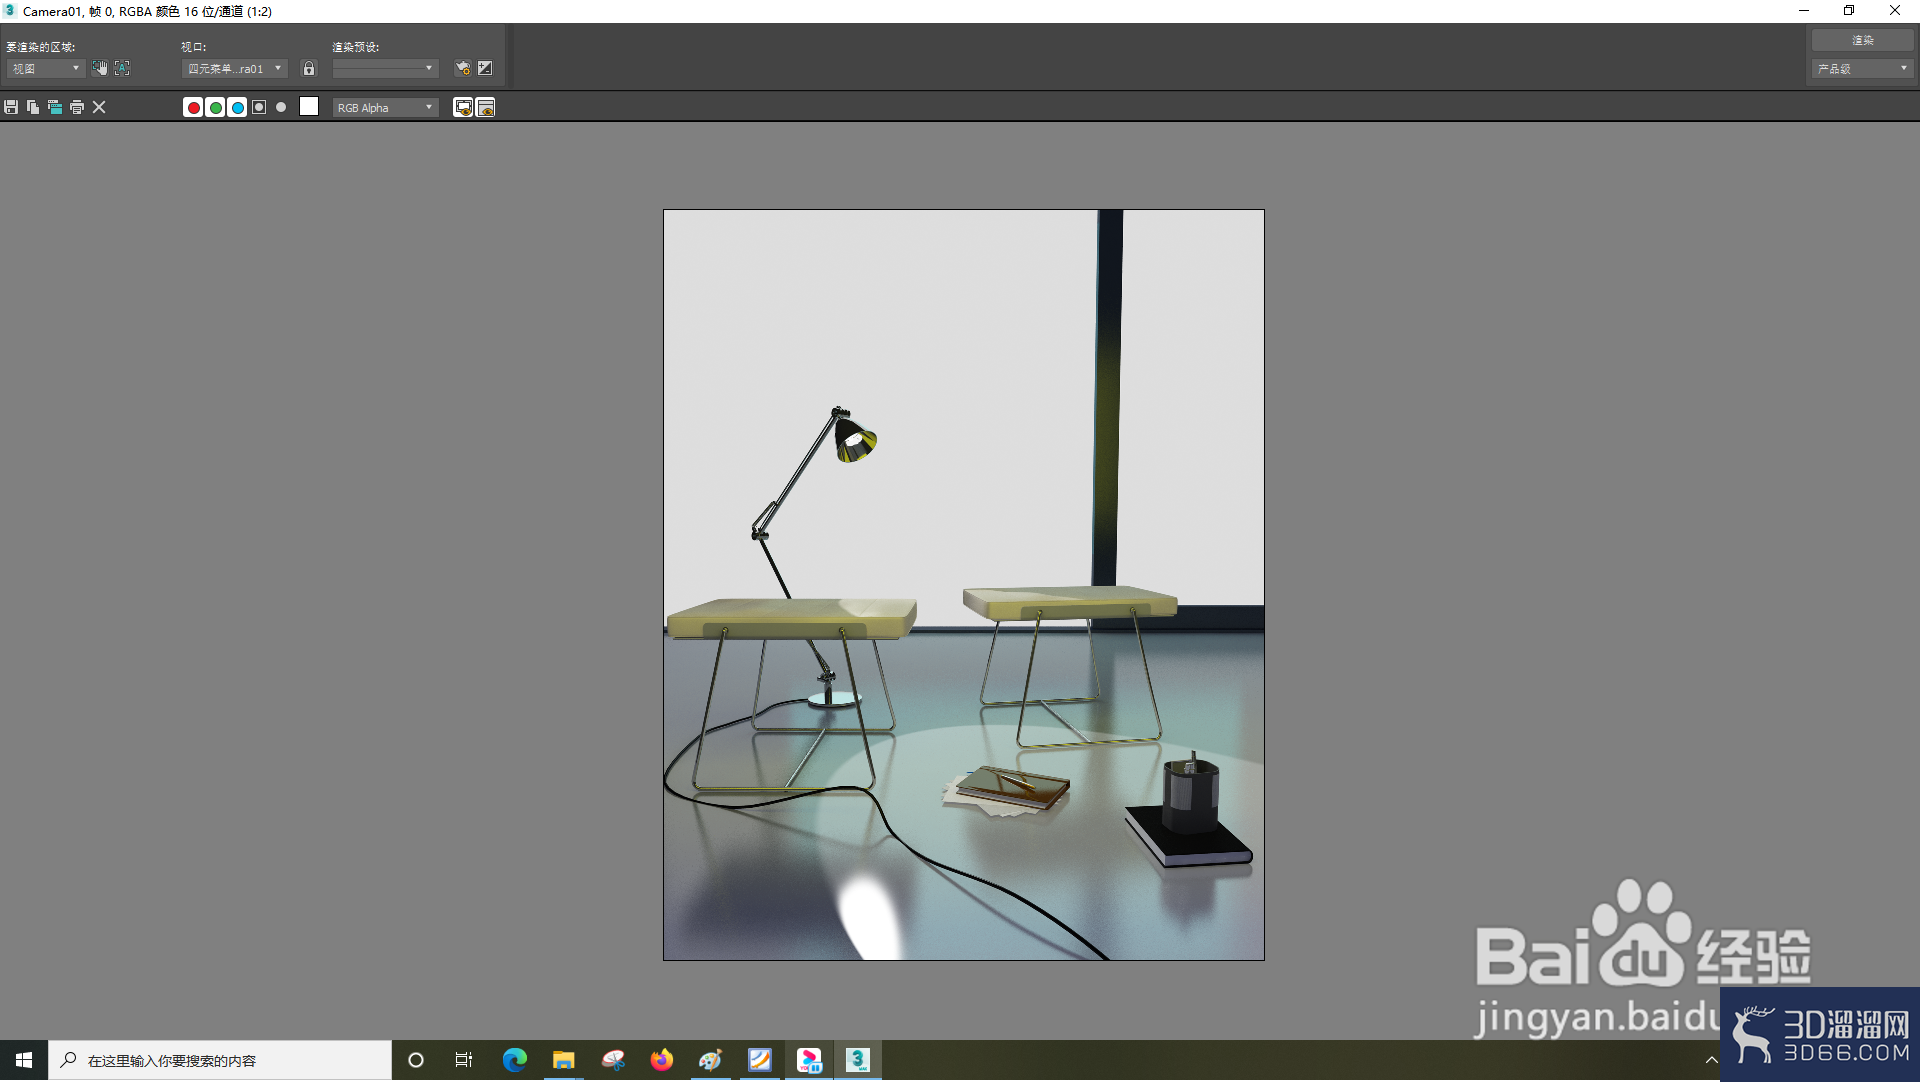Click the auto region selected icon
Viewport: 1920px width, 1082px height.
pos(122,69)
